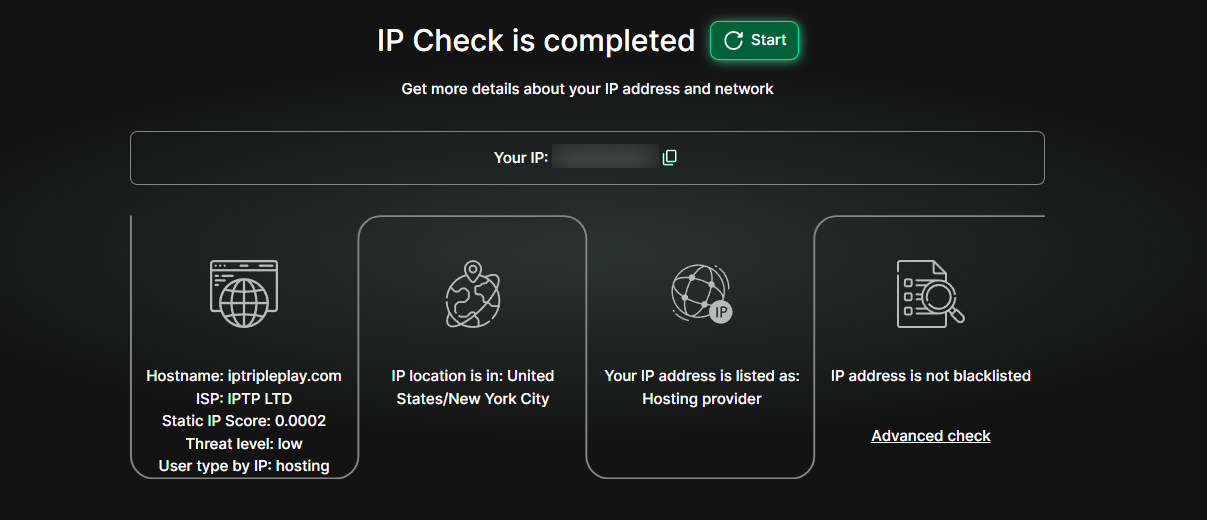Click the ISP: IPTP LTD line

244,398
